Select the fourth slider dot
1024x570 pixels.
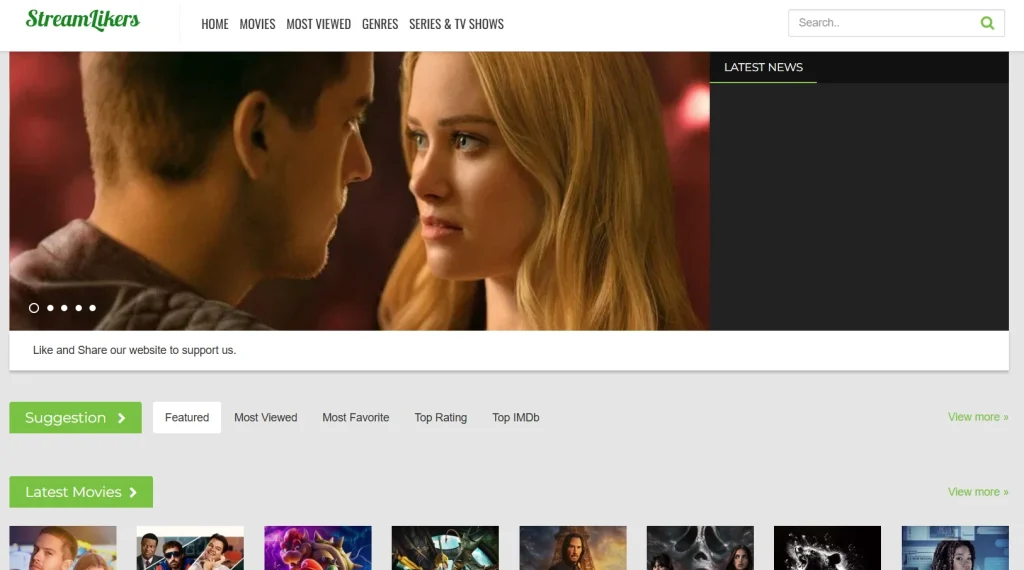click(78, 308)
